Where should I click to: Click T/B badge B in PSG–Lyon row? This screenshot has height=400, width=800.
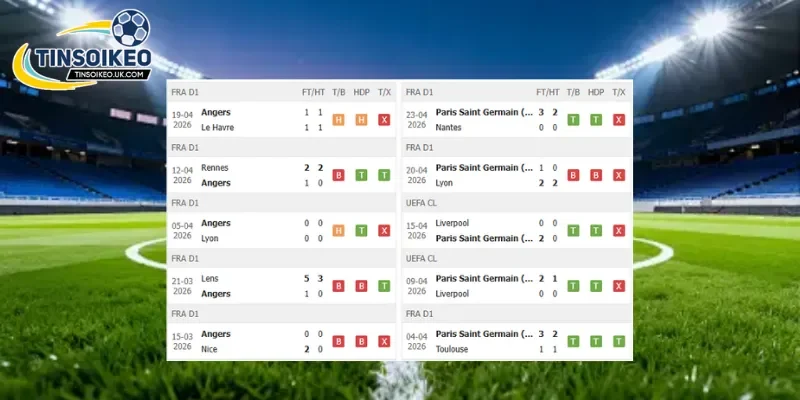(x=573, y=176)
